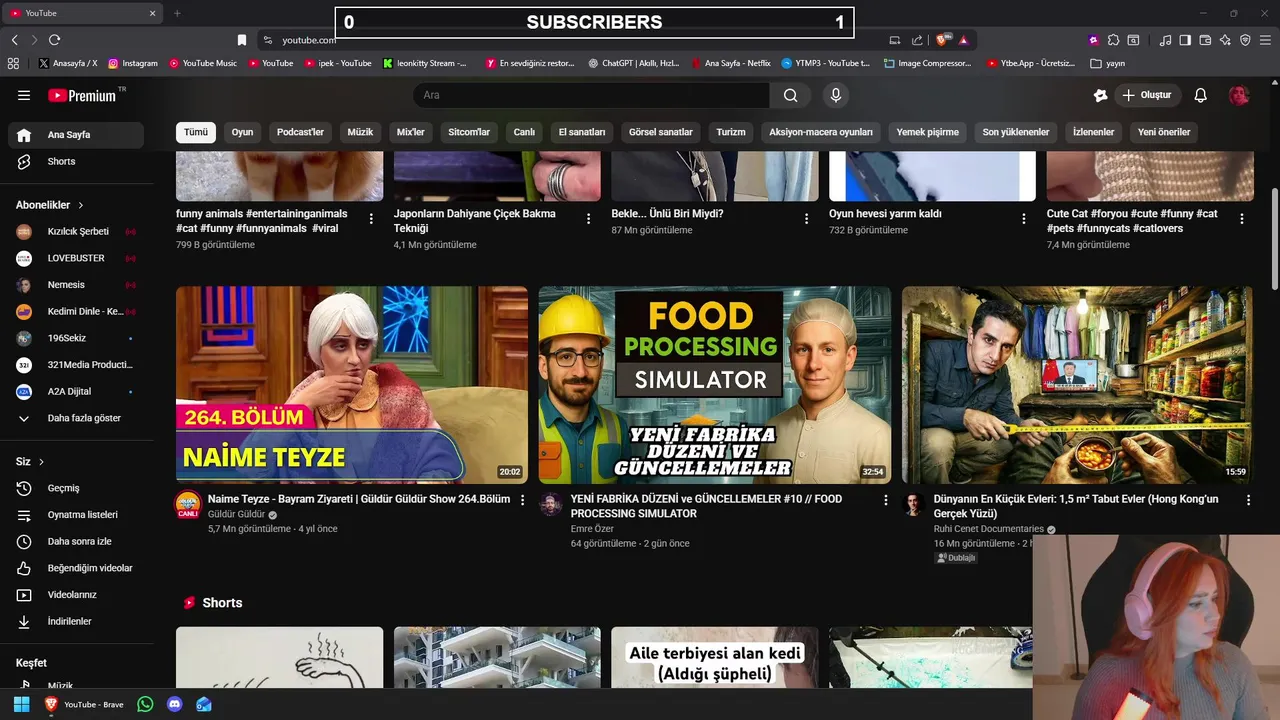
Task: Open Discord from the taskbar
Action: coord(175,704)
